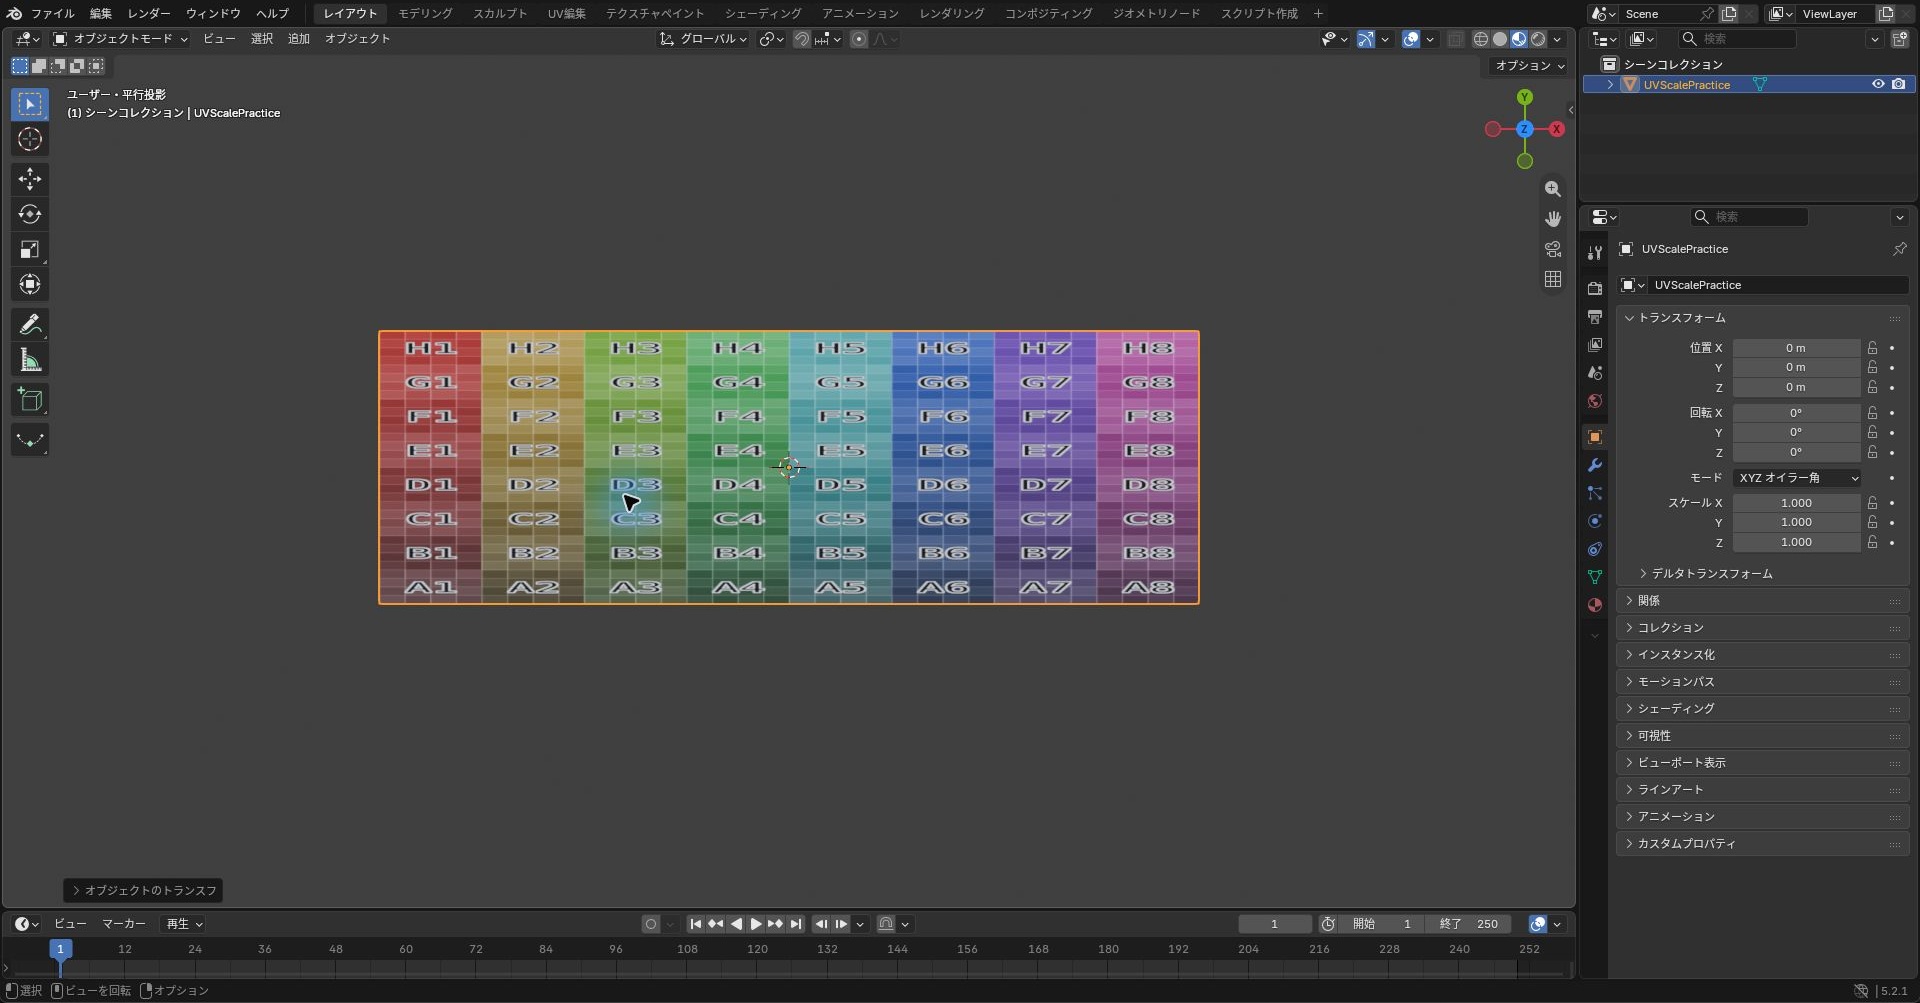
Task: Switch to the シェーディング workspace tab
Action: coord(763,14)
